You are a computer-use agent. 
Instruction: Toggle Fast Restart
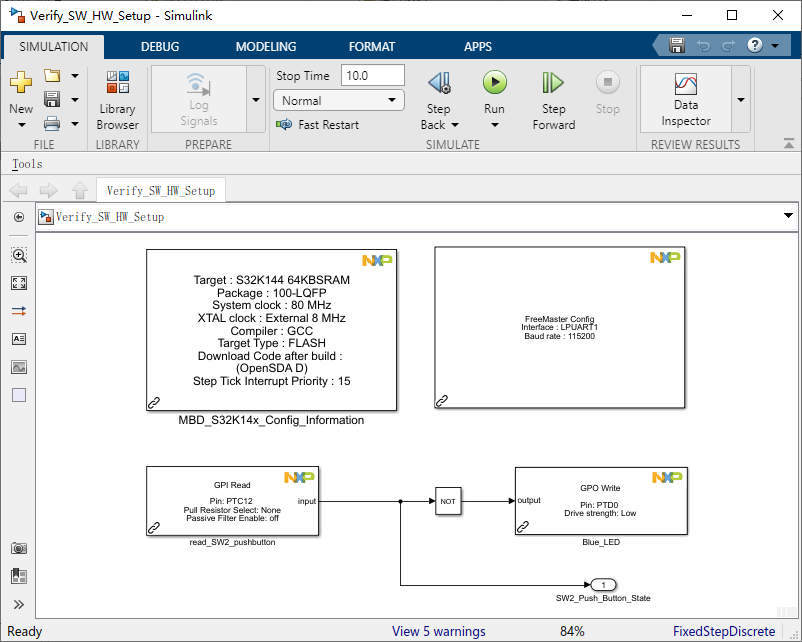tap(318, 124)
